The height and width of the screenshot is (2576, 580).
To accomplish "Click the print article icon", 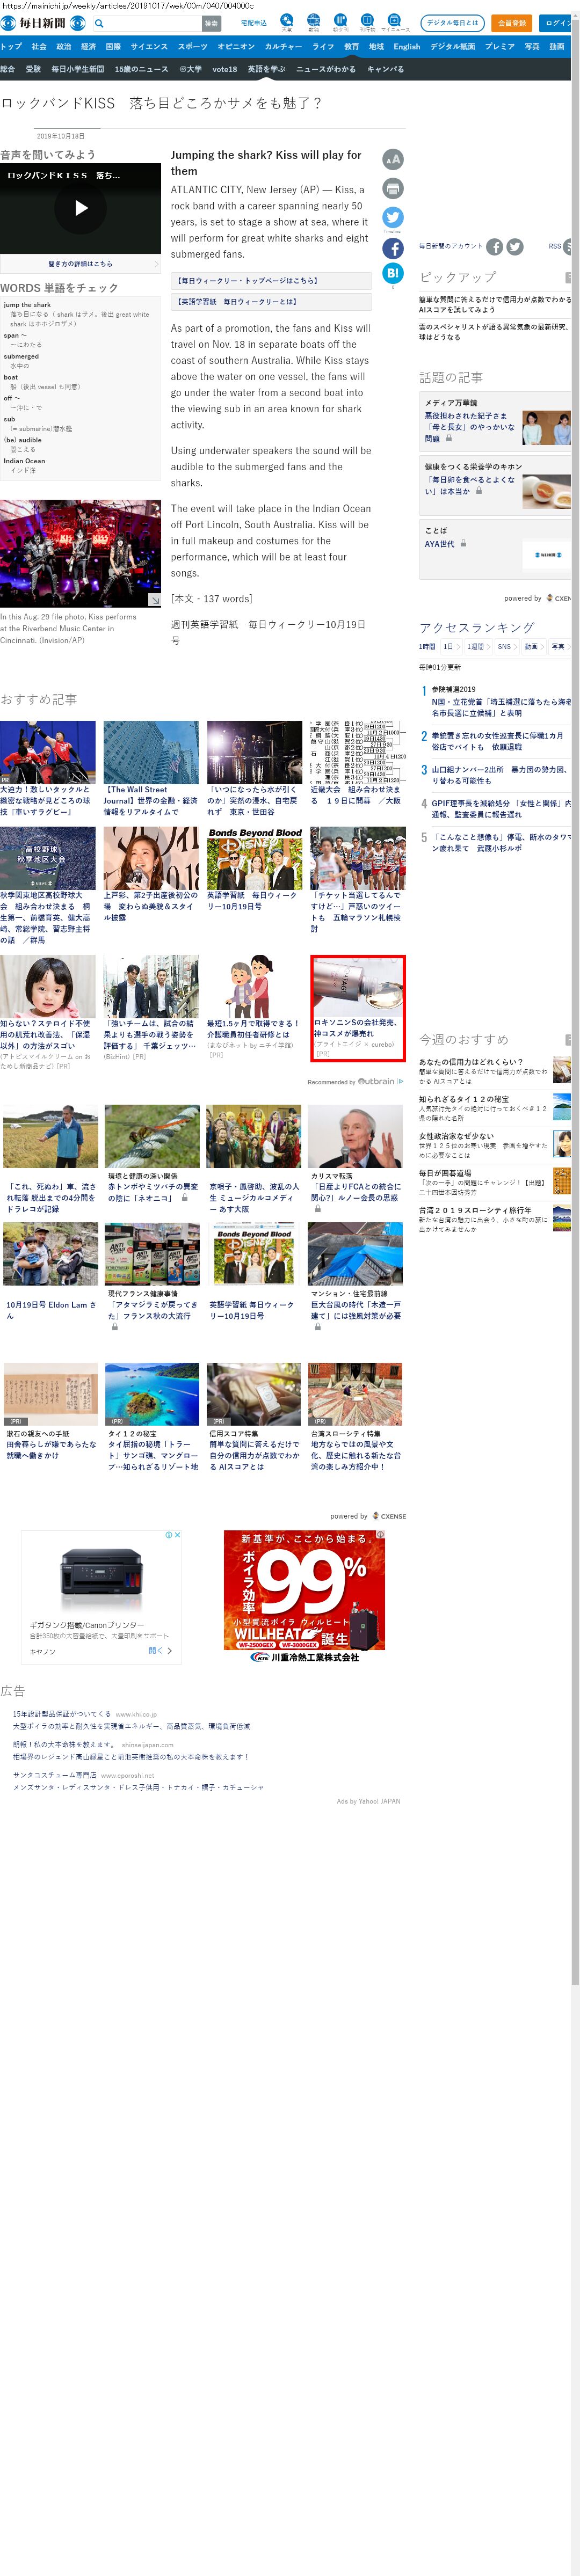I will click(393, 188).
